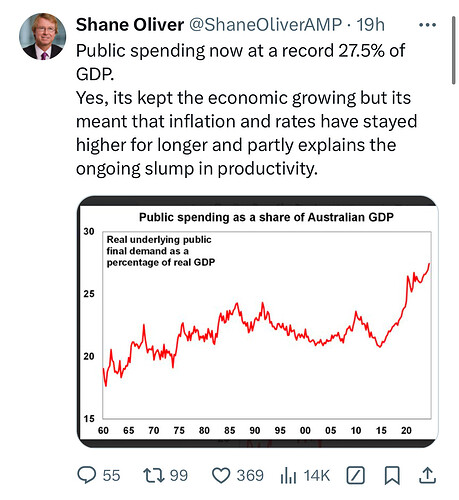459x500 pixels.
Task: Click the reply speech bubble icon
Action: click(87, 475)
